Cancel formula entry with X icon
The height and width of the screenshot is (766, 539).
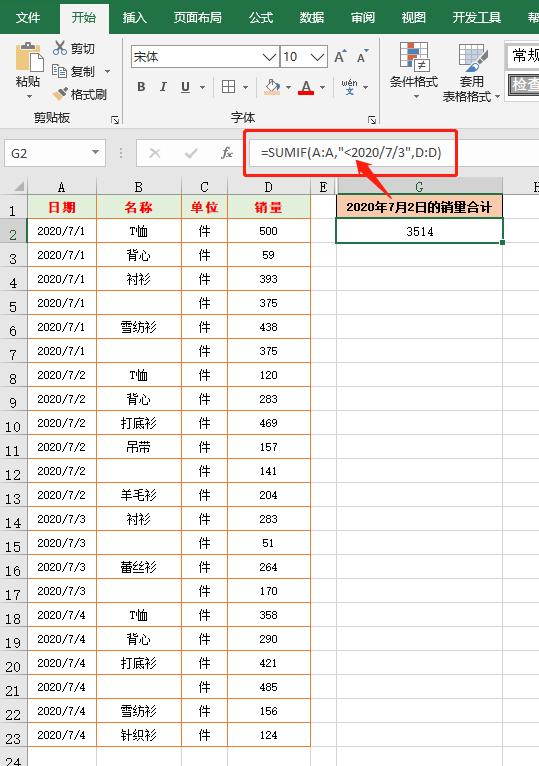[155, 153]
